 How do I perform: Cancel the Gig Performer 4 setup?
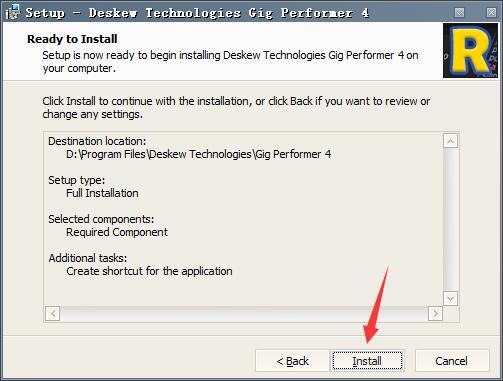452,360
